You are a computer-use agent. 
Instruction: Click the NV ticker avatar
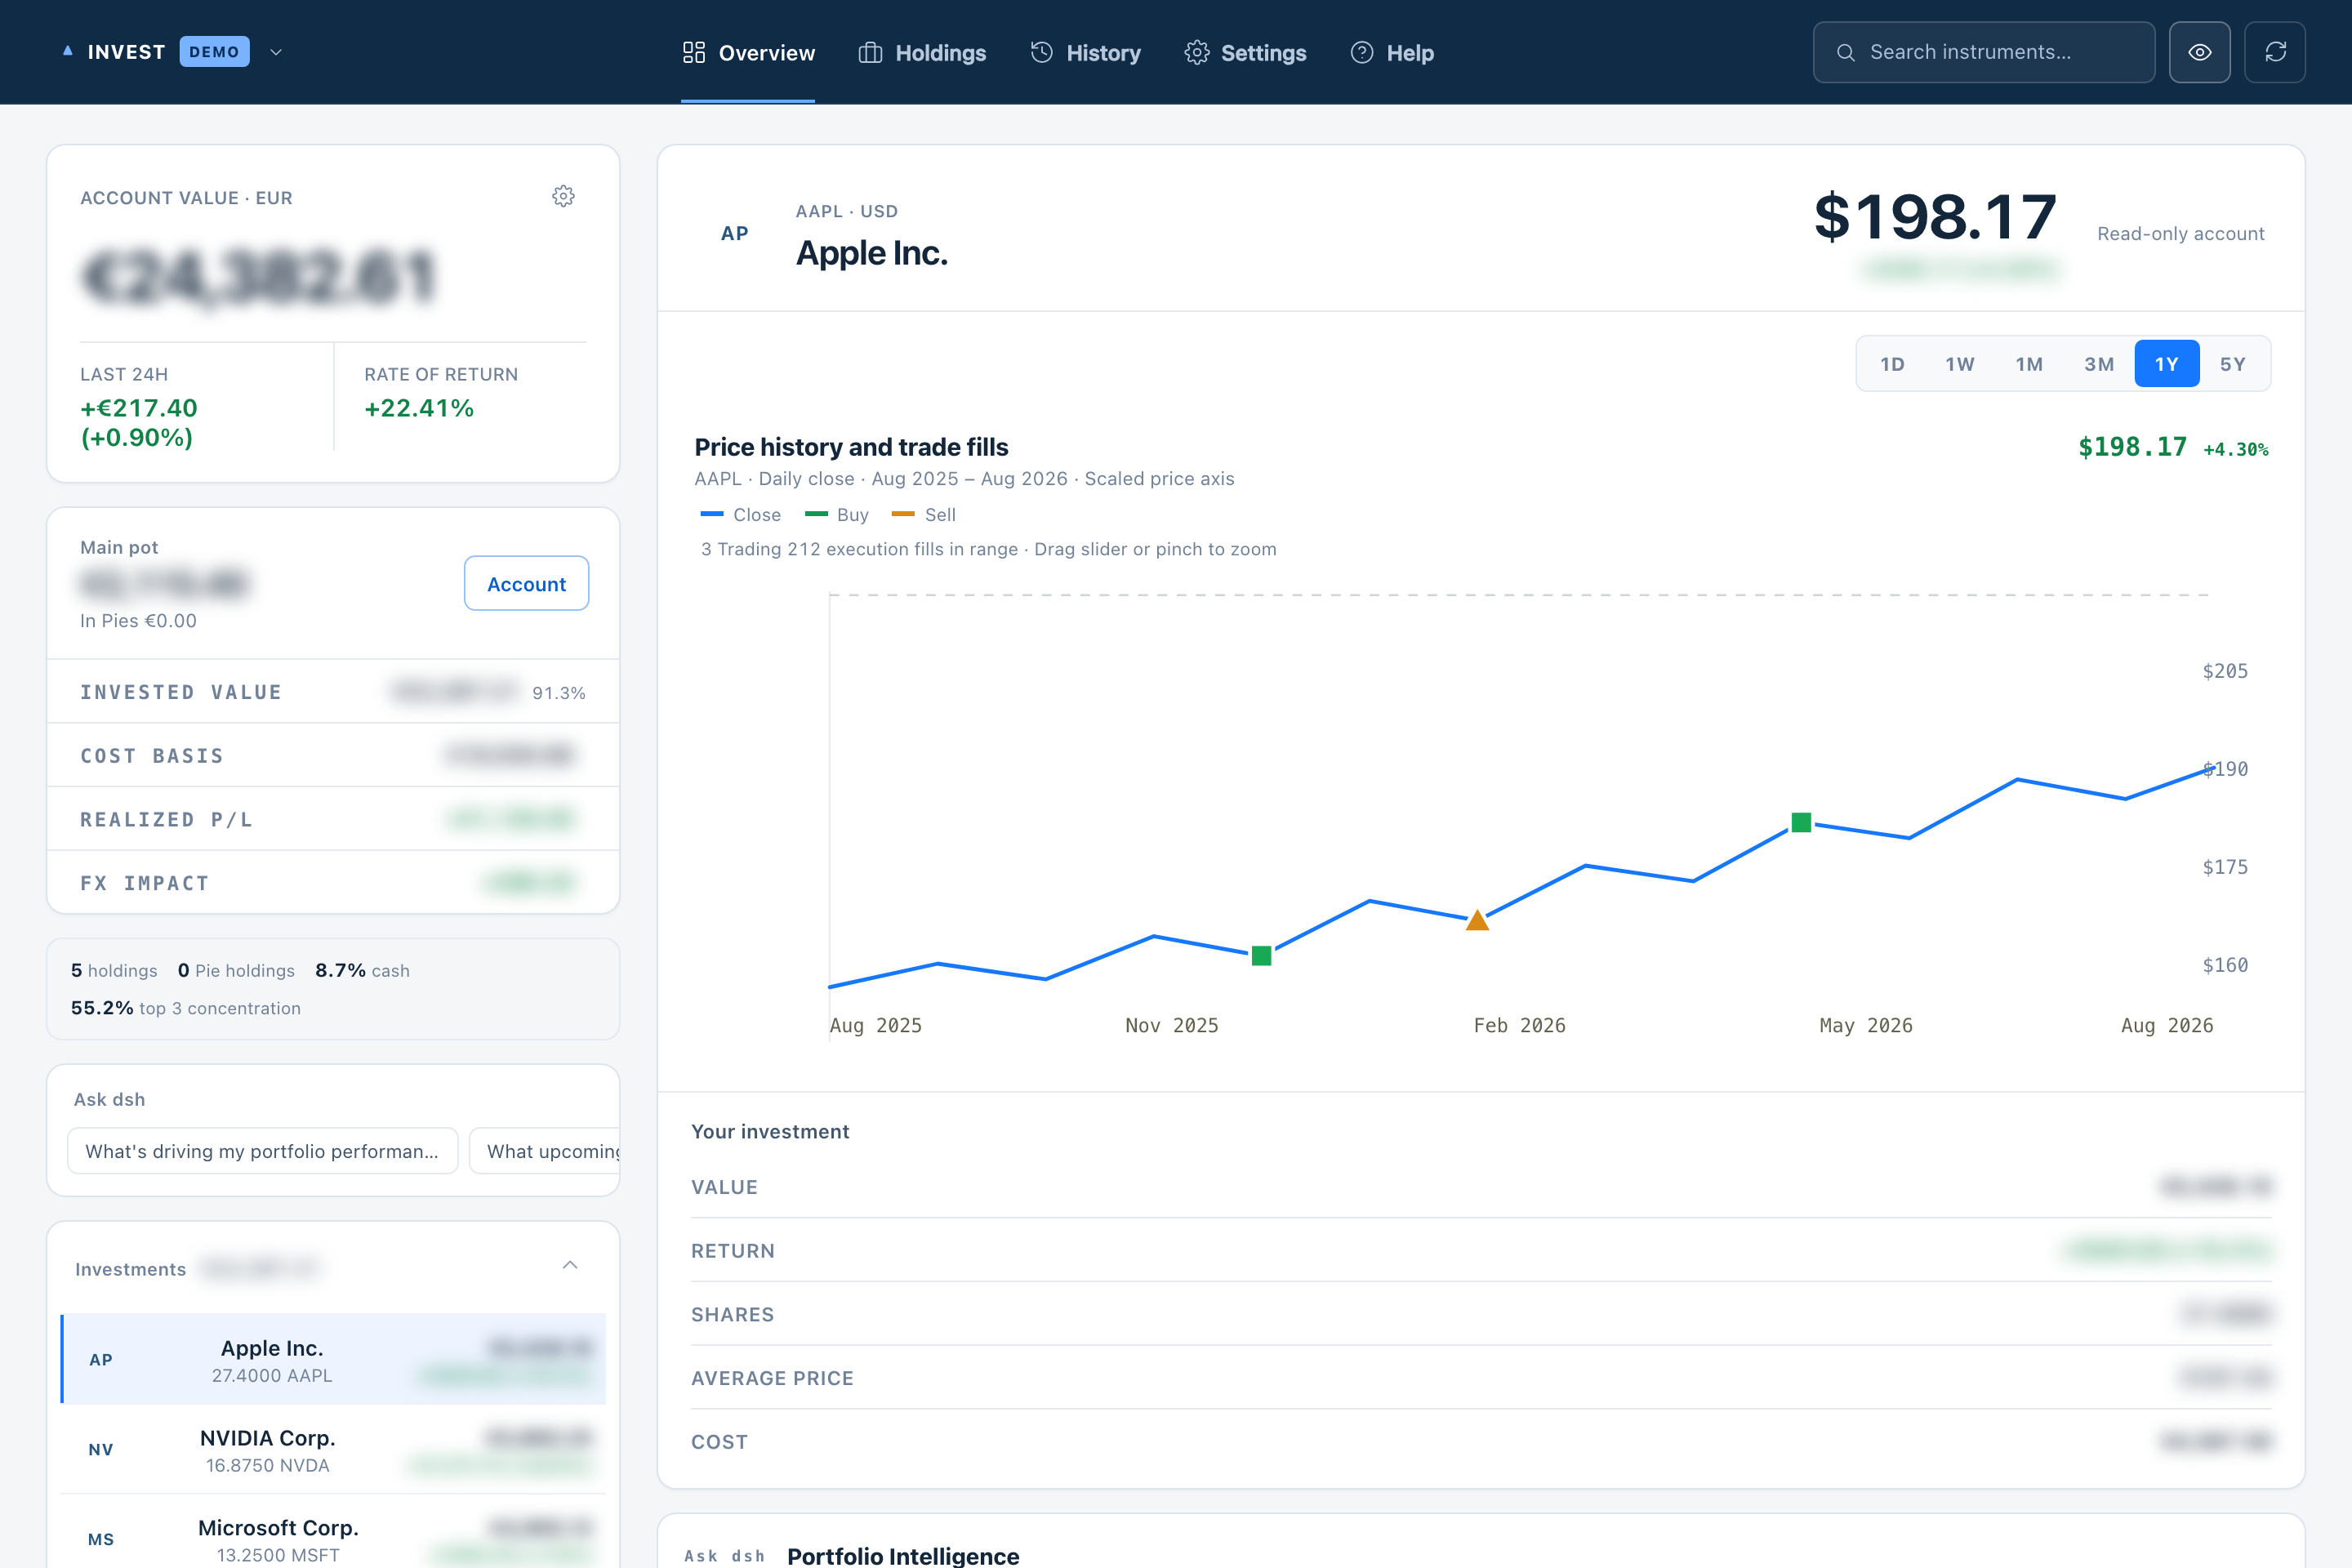101,1449
